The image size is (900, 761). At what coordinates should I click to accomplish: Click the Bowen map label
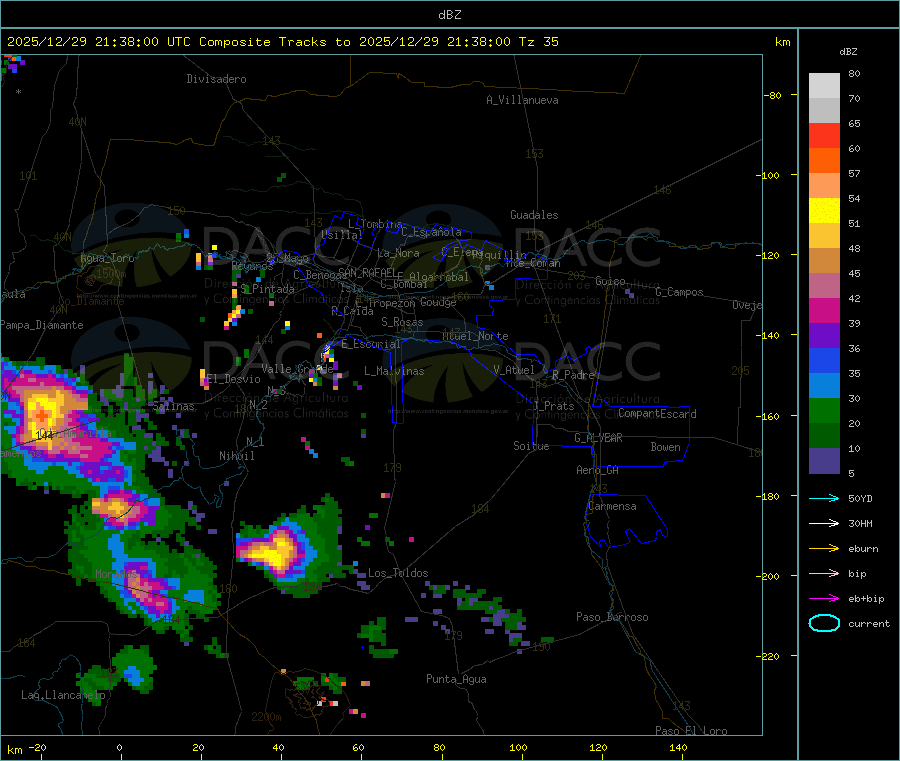666,447
